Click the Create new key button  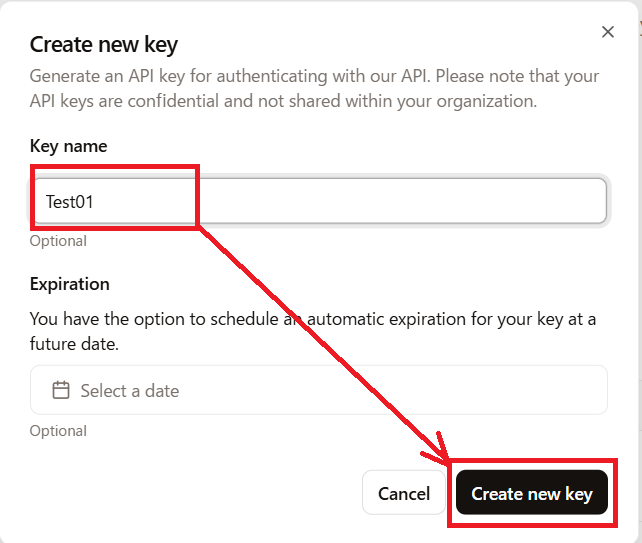tap(532, 493)
